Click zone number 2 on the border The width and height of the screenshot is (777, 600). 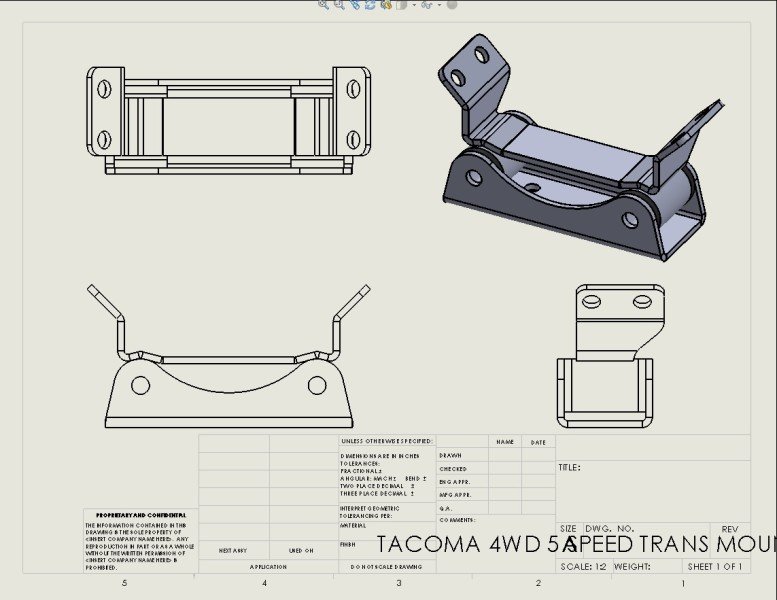pos(538,583)
